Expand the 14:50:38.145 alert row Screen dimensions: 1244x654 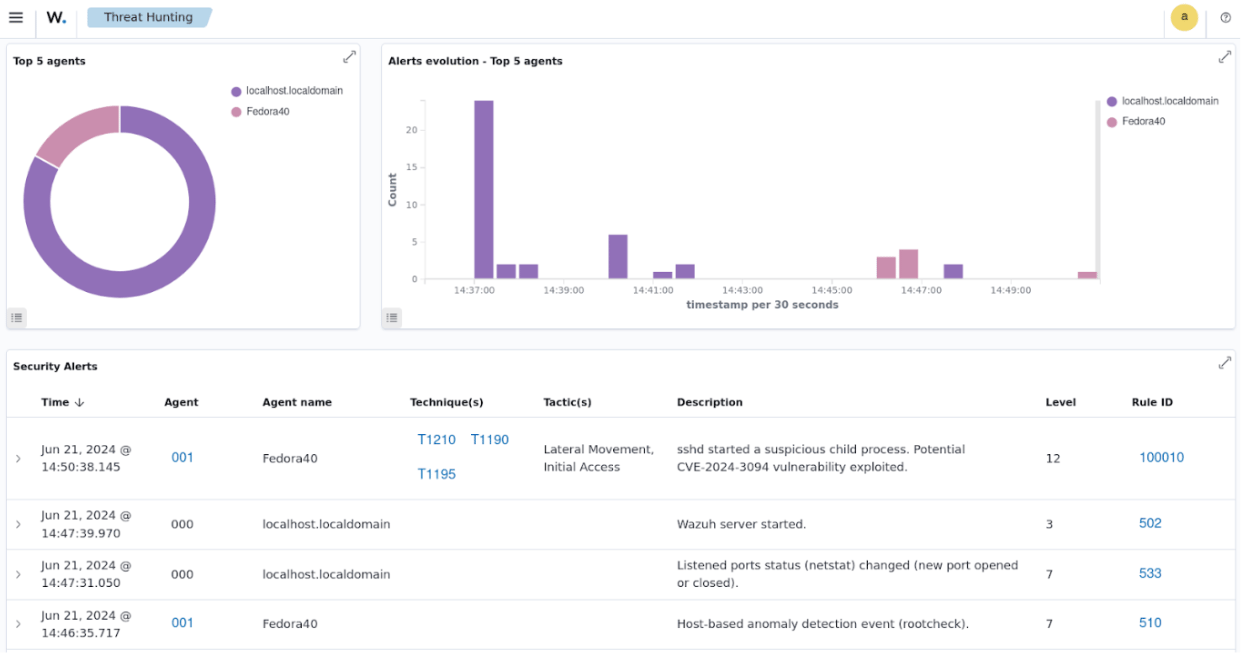(18, 458)
